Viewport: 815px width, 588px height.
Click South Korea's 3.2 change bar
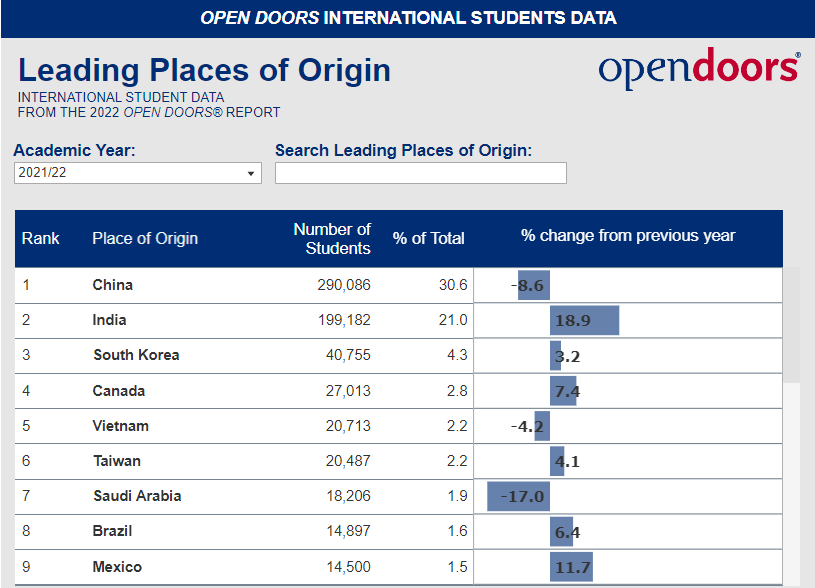pyautogui.click(x=556, y=356)
